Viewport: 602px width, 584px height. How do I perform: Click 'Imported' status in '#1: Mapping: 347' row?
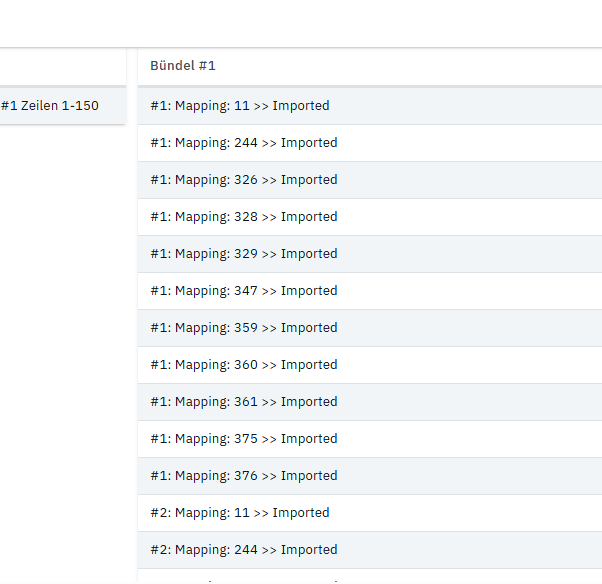click(x=309, y=291)
